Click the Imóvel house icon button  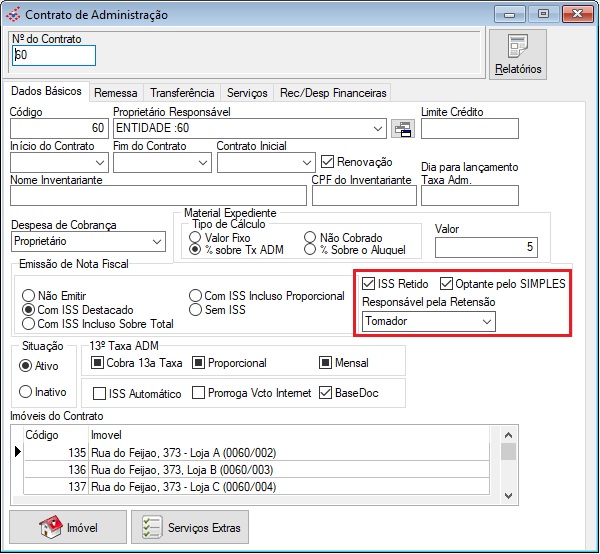coord(68,527)
